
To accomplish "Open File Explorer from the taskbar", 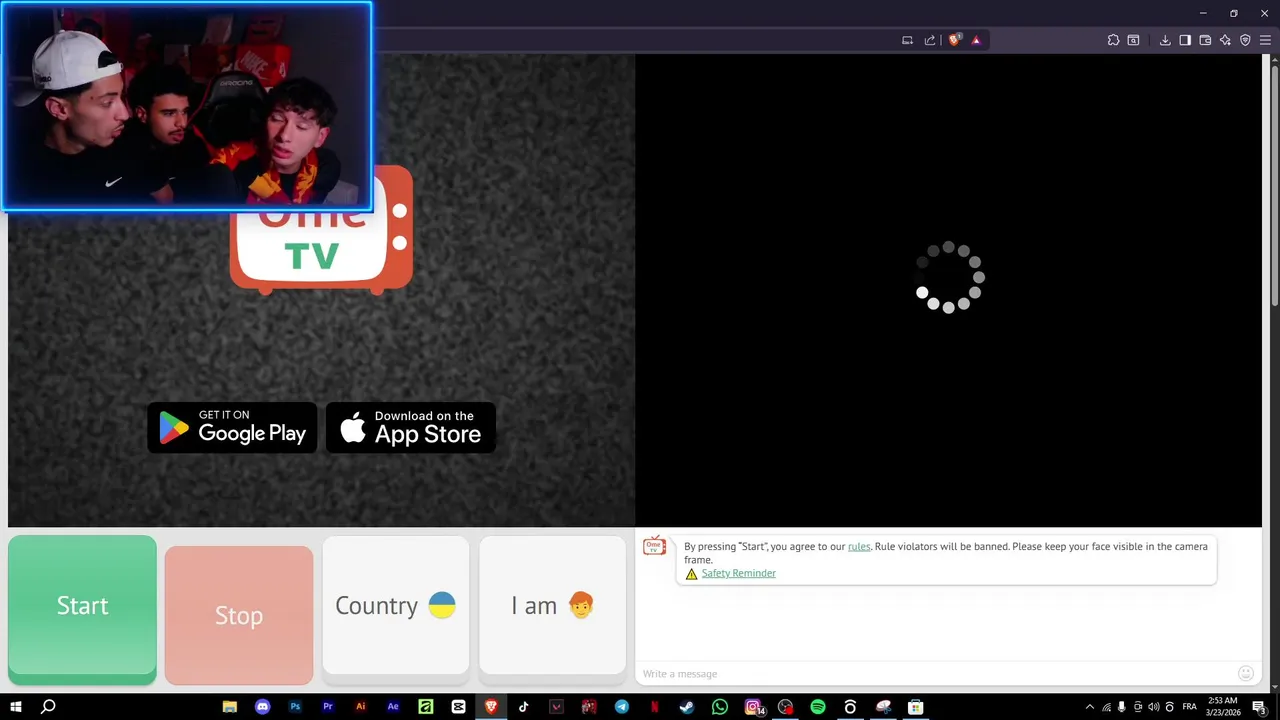I will (230, 707).
